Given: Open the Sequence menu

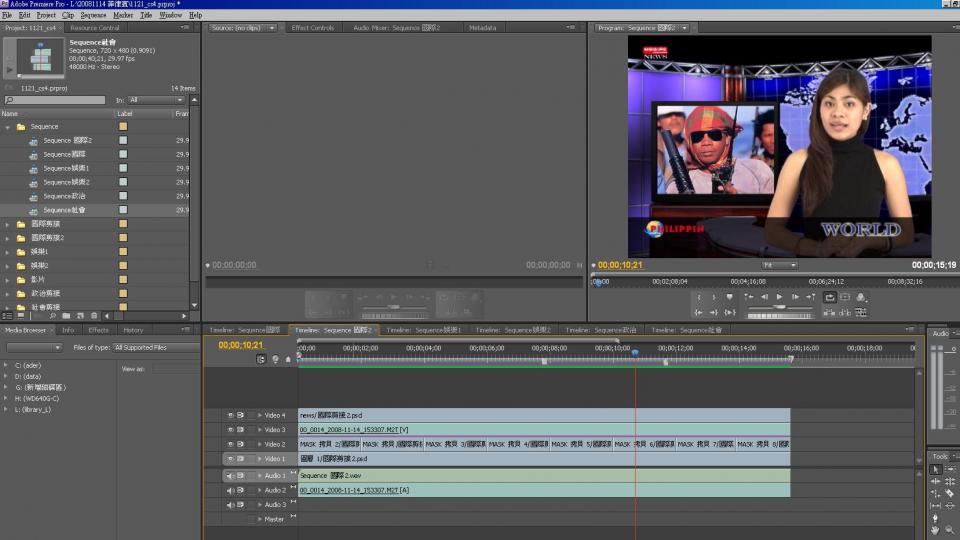Looking at the screenshot, I should (93, 15).
